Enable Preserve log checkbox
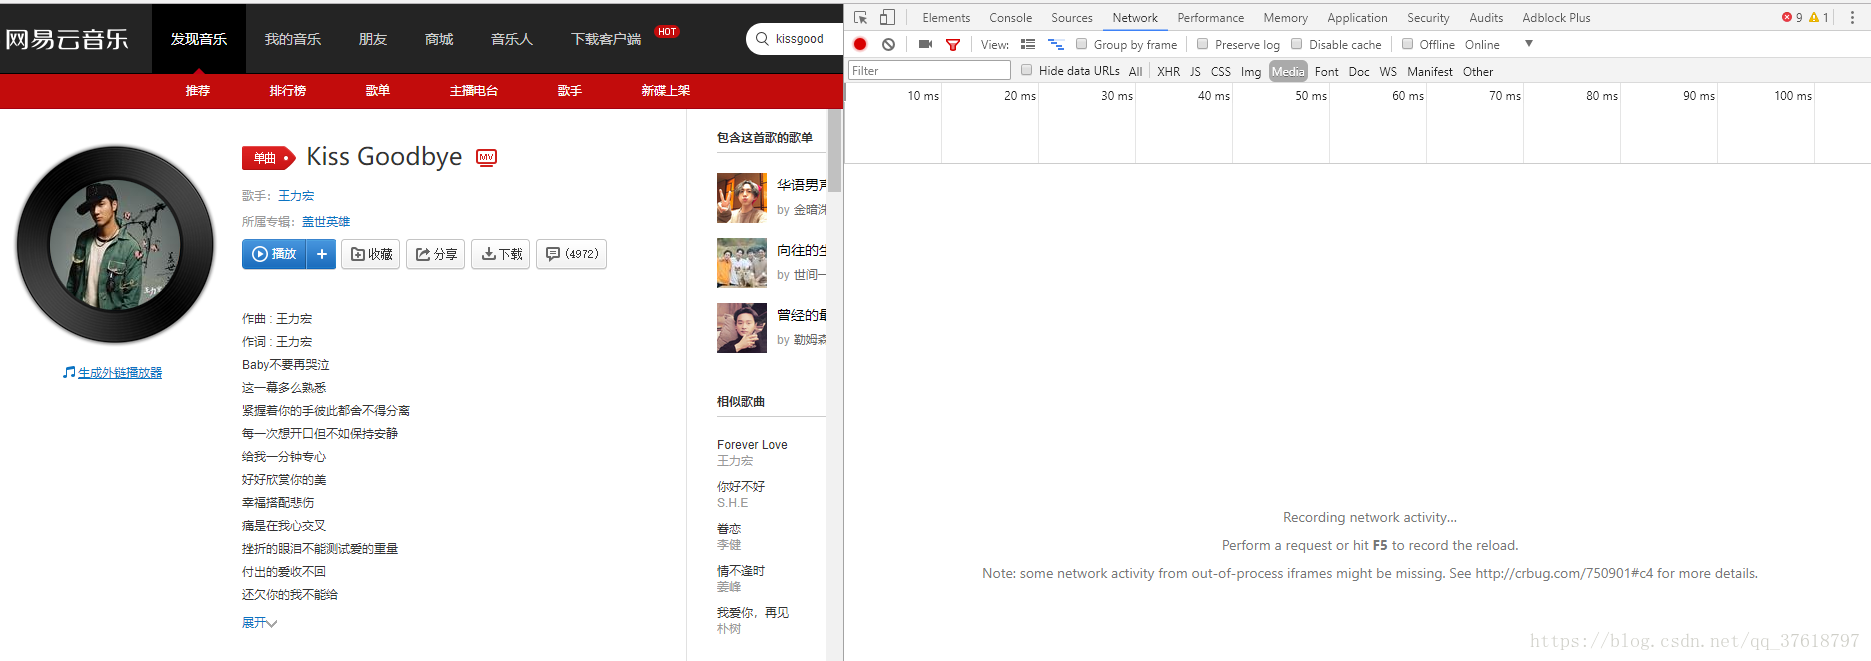The width and height of the screenshot is (1871, 661). tap(1202, 44)
